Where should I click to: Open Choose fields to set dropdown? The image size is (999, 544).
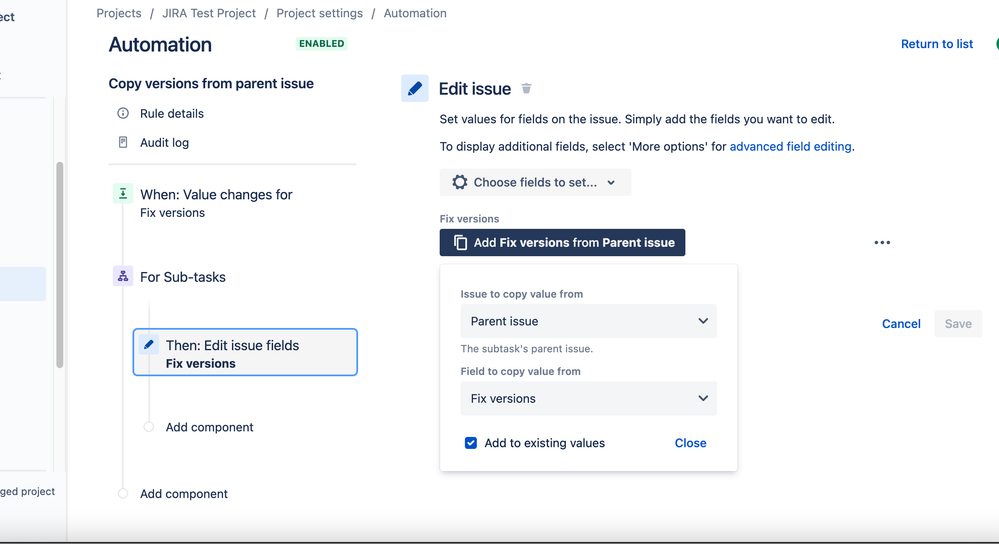[x=535, y=182]
